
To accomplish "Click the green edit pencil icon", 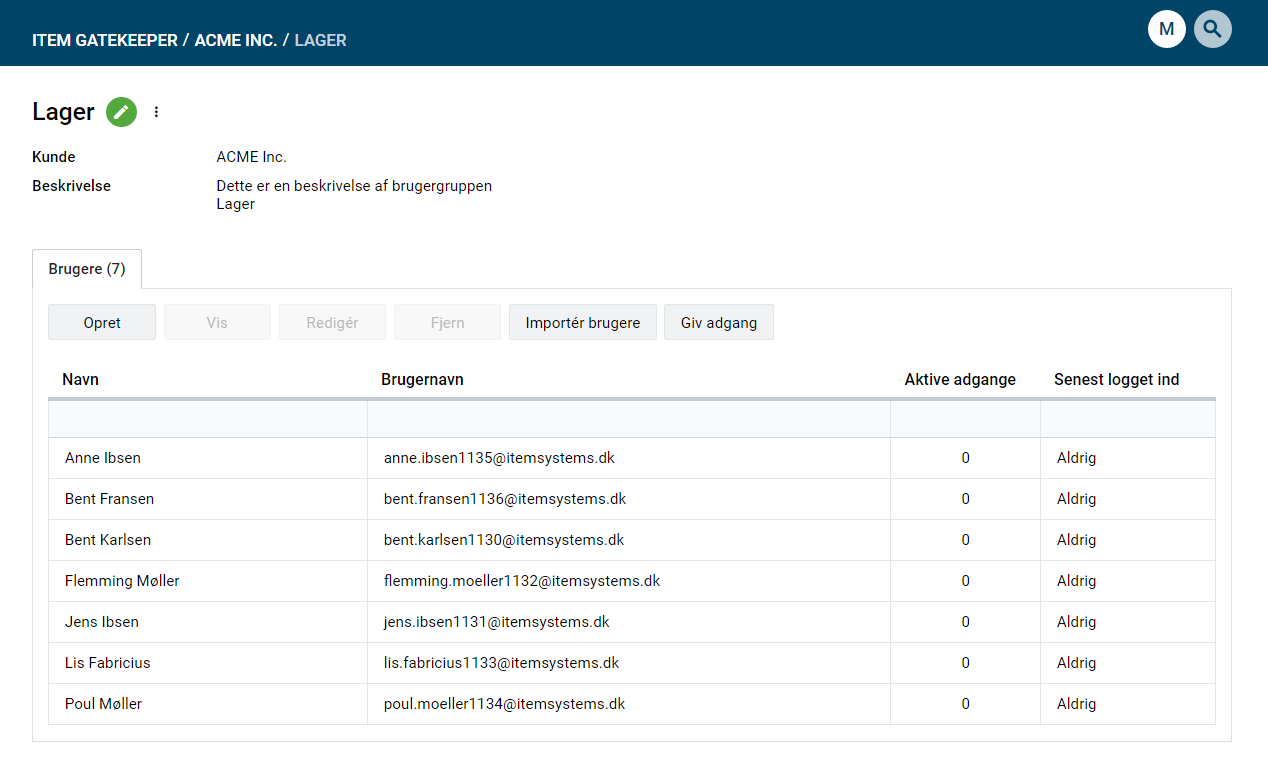I will 121,112.
